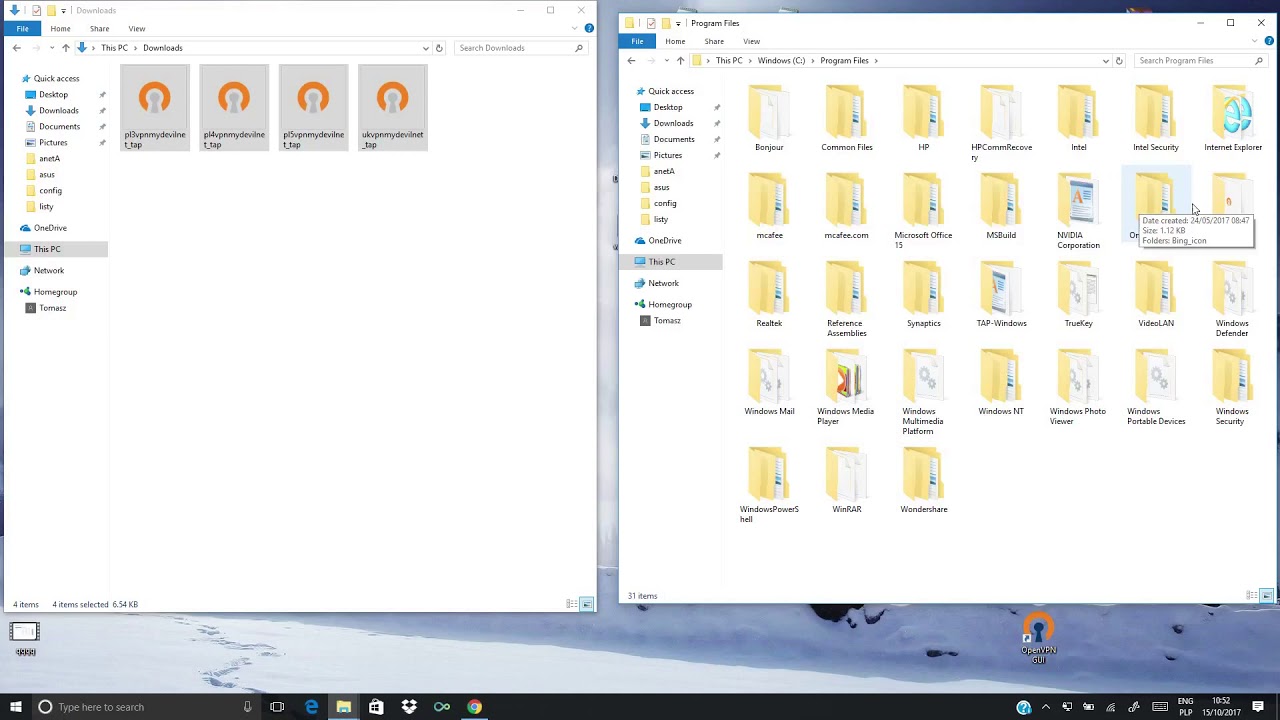Open the Windows Media Player folder
Image resolution: width=1280 pixels, height=720 pixels.
pos(846,388)
